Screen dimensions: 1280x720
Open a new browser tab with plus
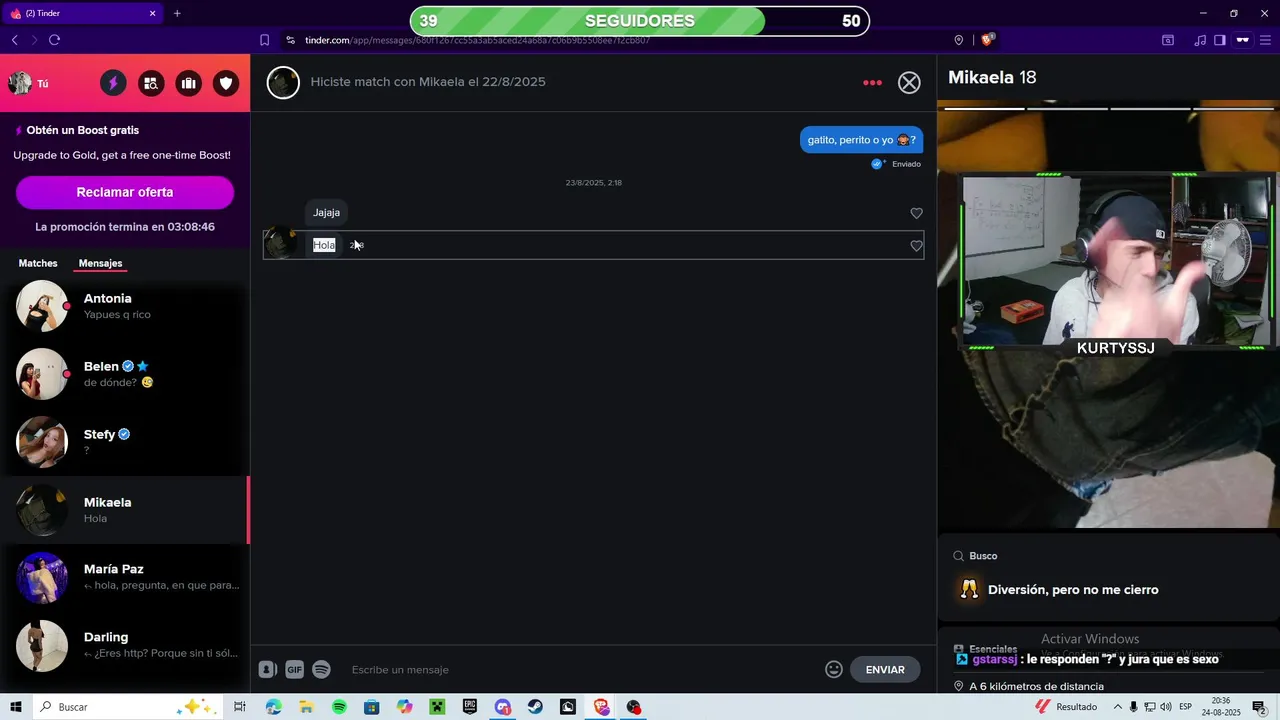[177, 13]
